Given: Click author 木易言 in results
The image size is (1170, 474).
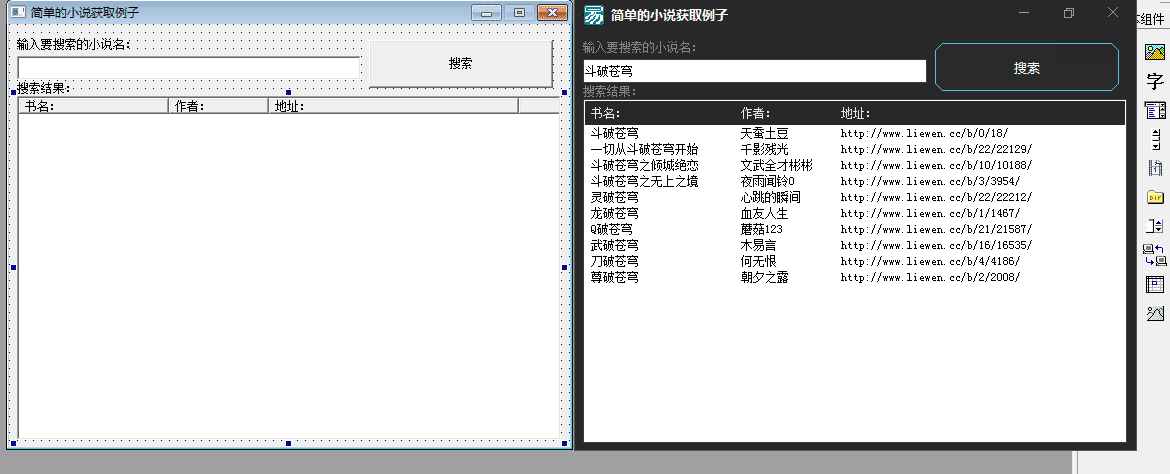Looking at the screenshot, I should click(x=759, y=245).
